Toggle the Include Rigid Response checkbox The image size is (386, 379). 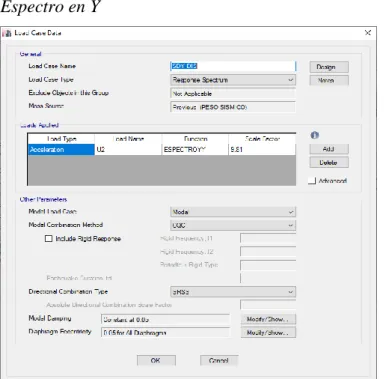pyautogui.click(x=49, y=238)
